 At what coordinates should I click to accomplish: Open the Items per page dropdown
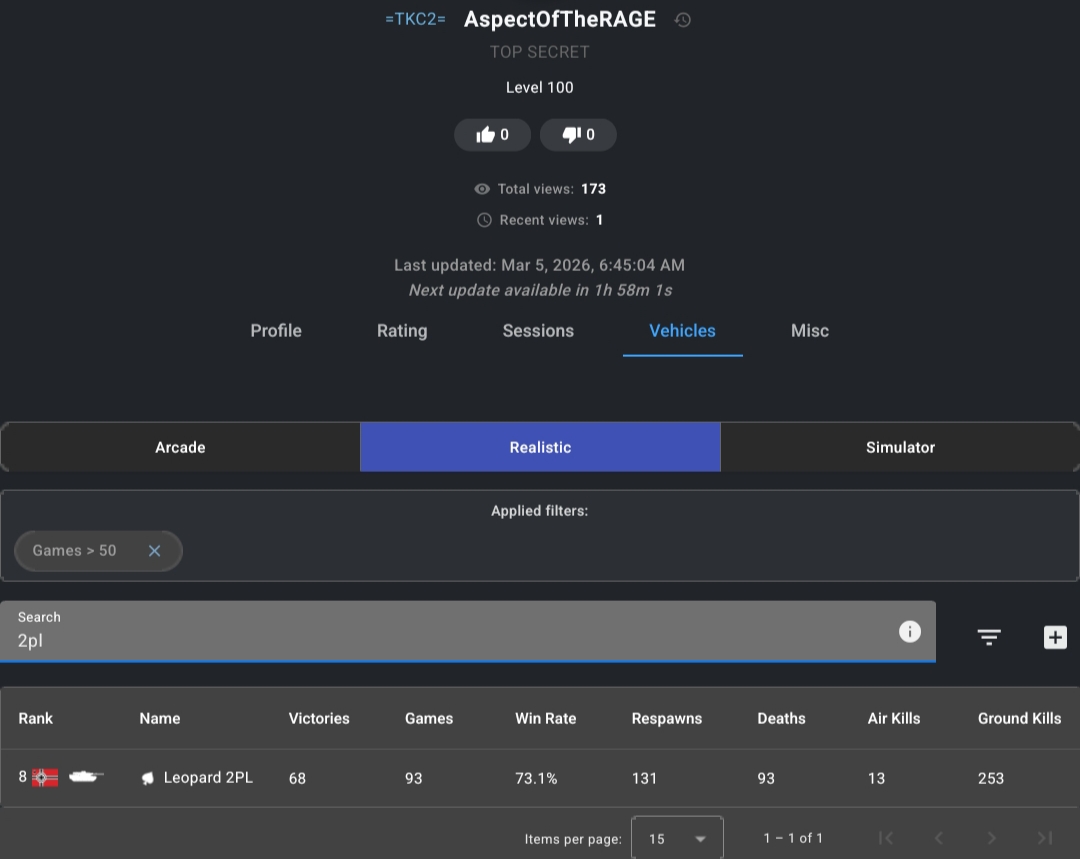677,838
